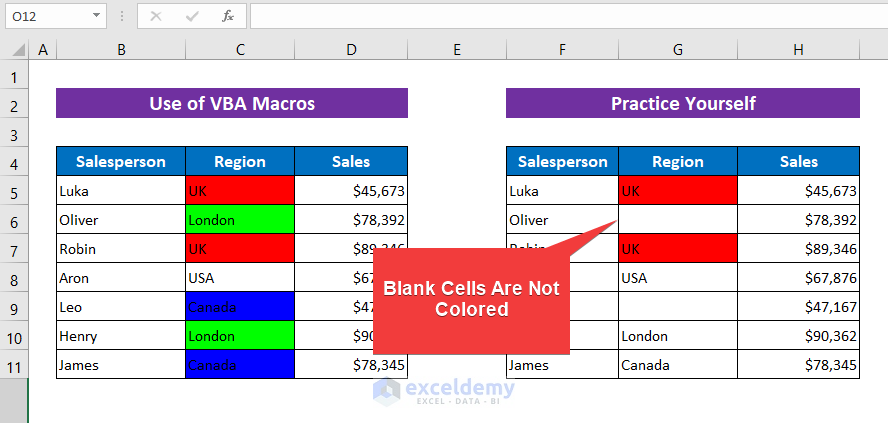Screen dimensions: 888x423
Task: Click the formula bar options dots
Action: 121,16
